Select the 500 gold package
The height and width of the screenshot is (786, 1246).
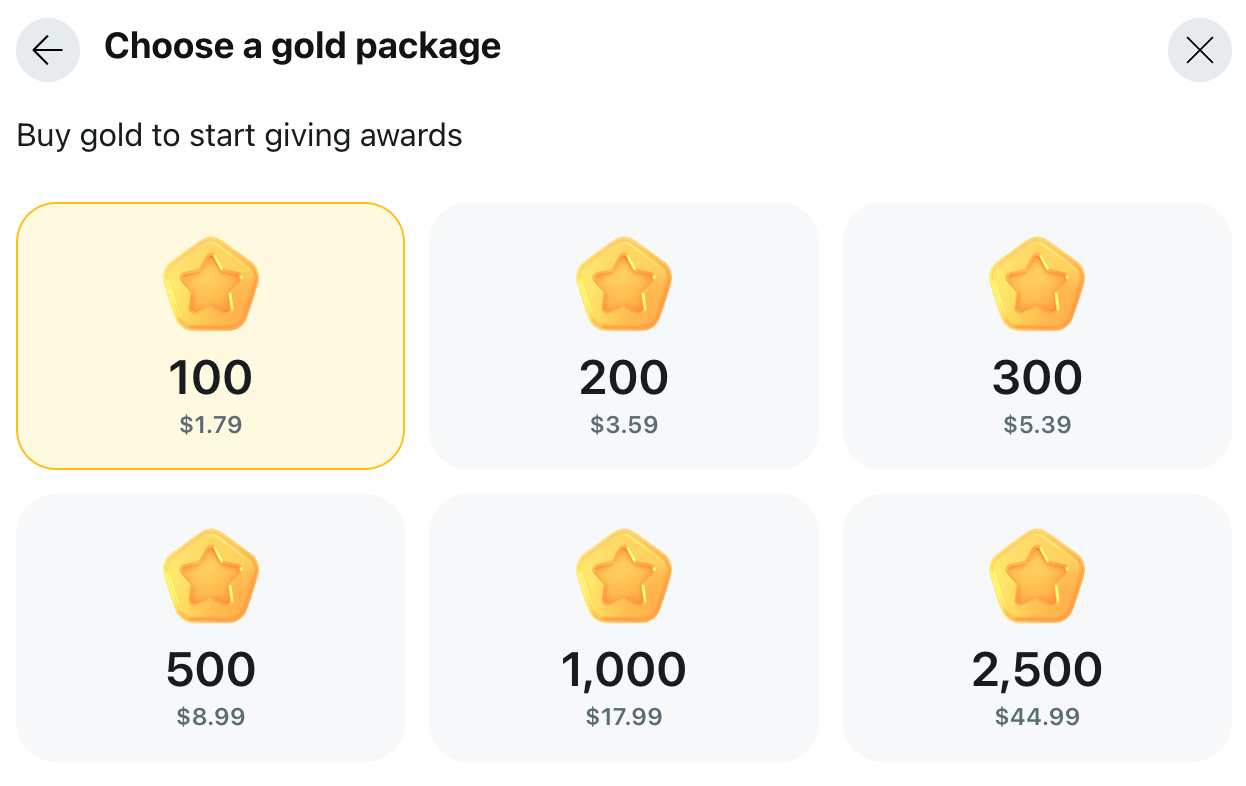click(x=211, y=628)
